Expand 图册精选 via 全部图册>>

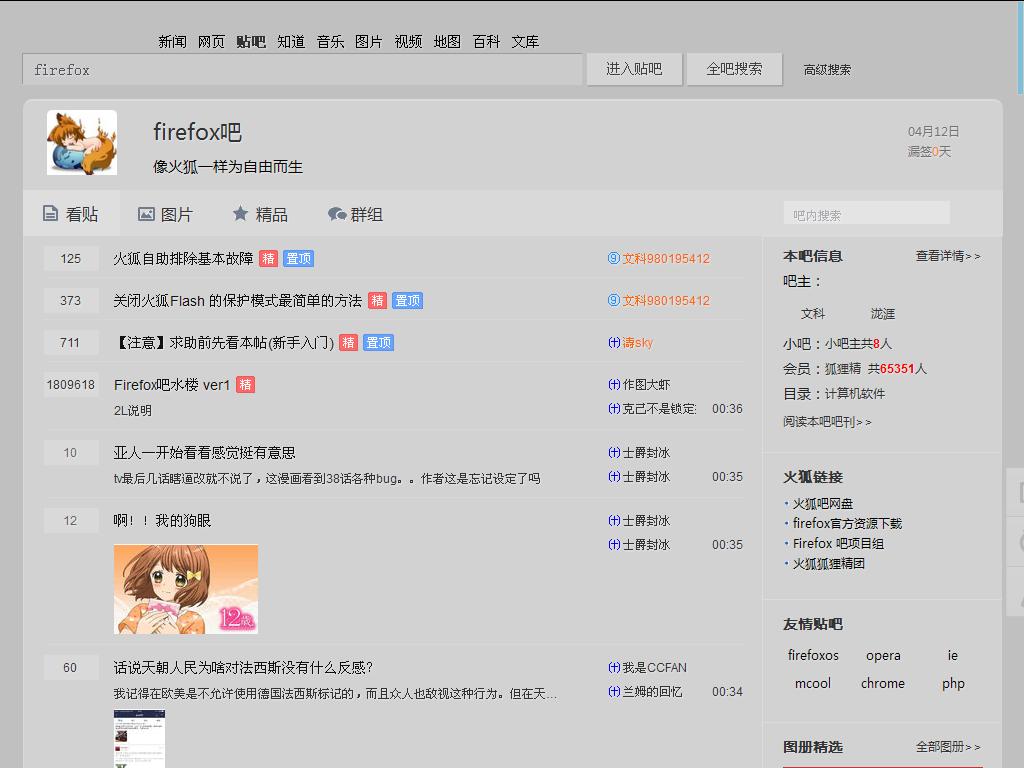(x=946, y=746)
